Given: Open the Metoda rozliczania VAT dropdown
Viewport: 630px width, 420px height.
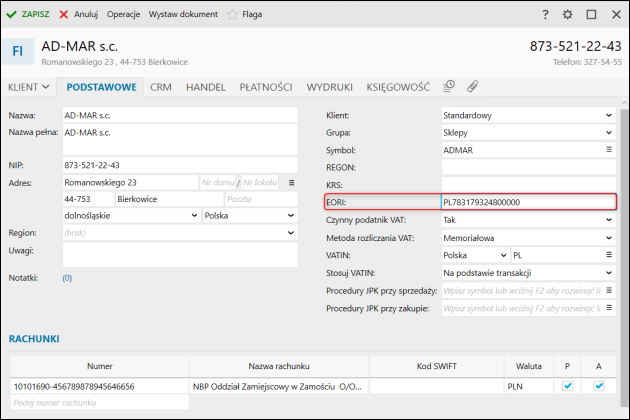Looking at the screenshot, I should tap(608, 238).
